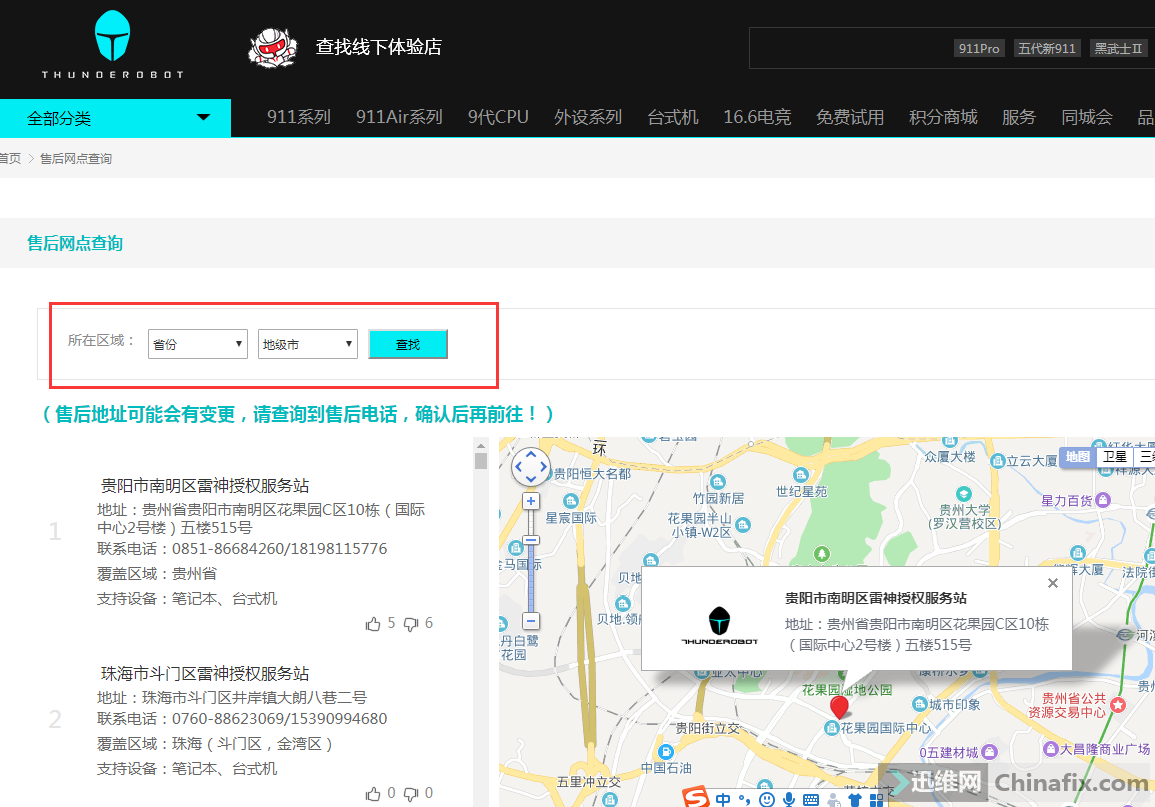Click 贵州大学 school marker
This screenshot has height=807, width=1155.
[963, 494]
